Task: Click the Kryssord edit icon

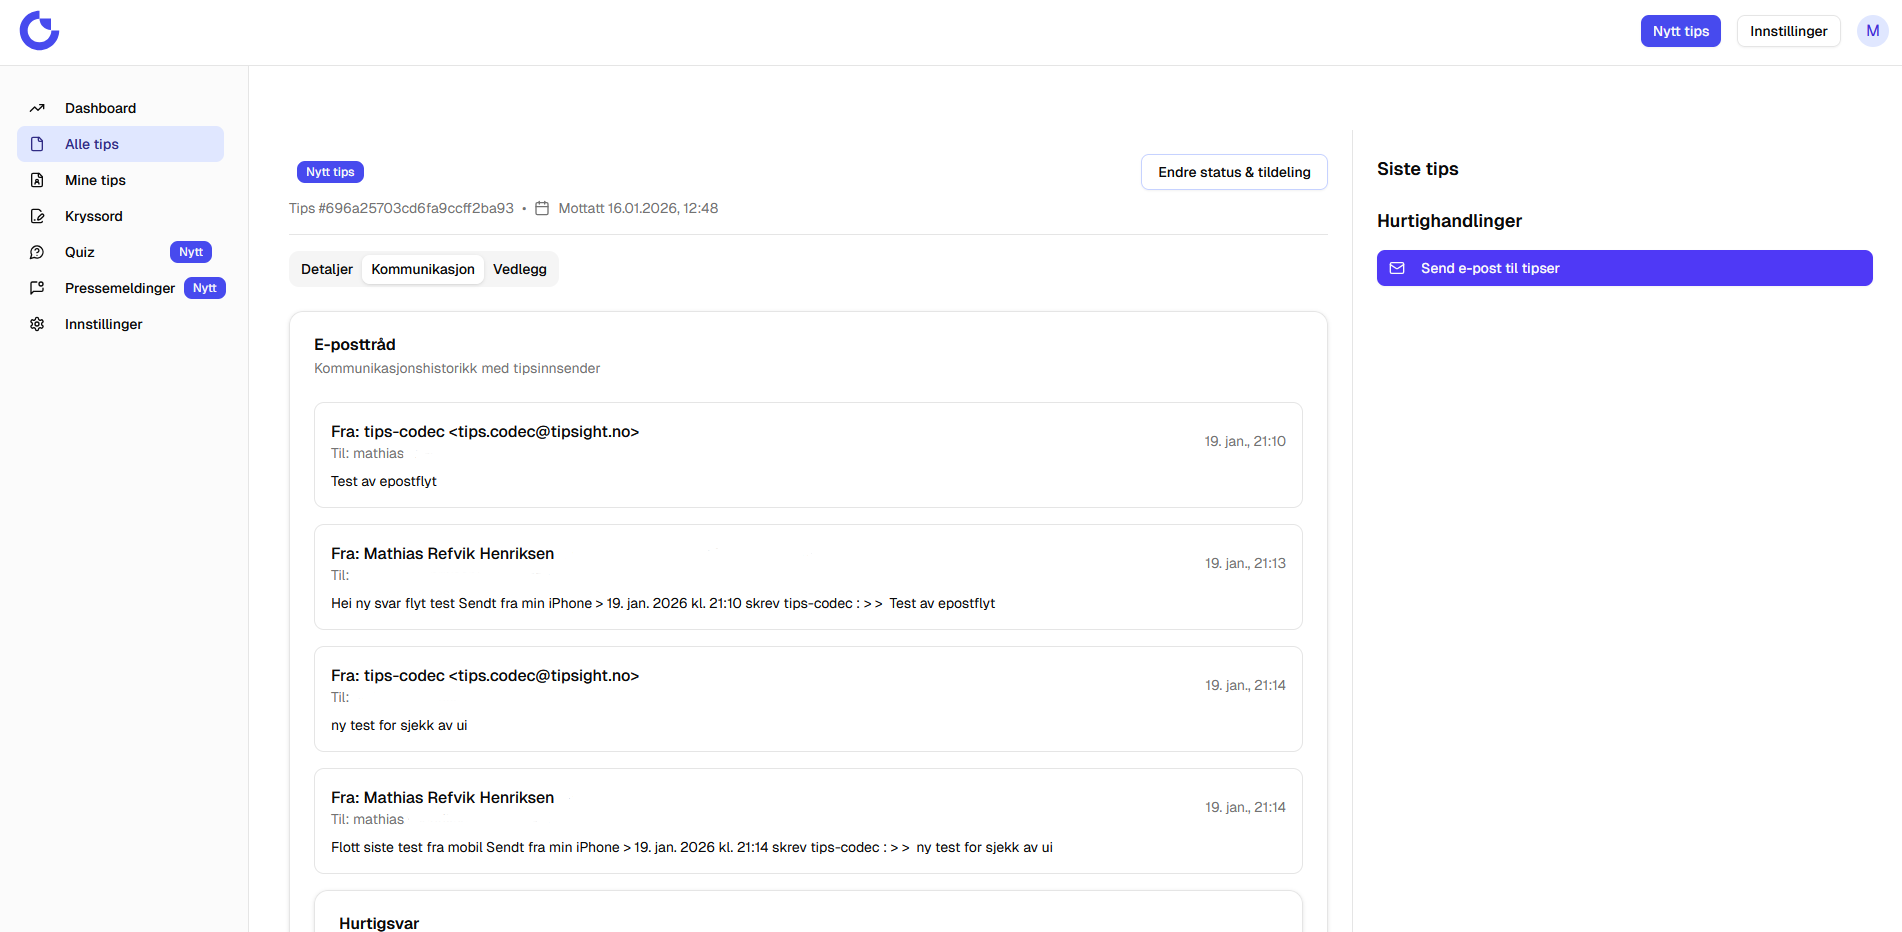Action: [x=37, y=216]
